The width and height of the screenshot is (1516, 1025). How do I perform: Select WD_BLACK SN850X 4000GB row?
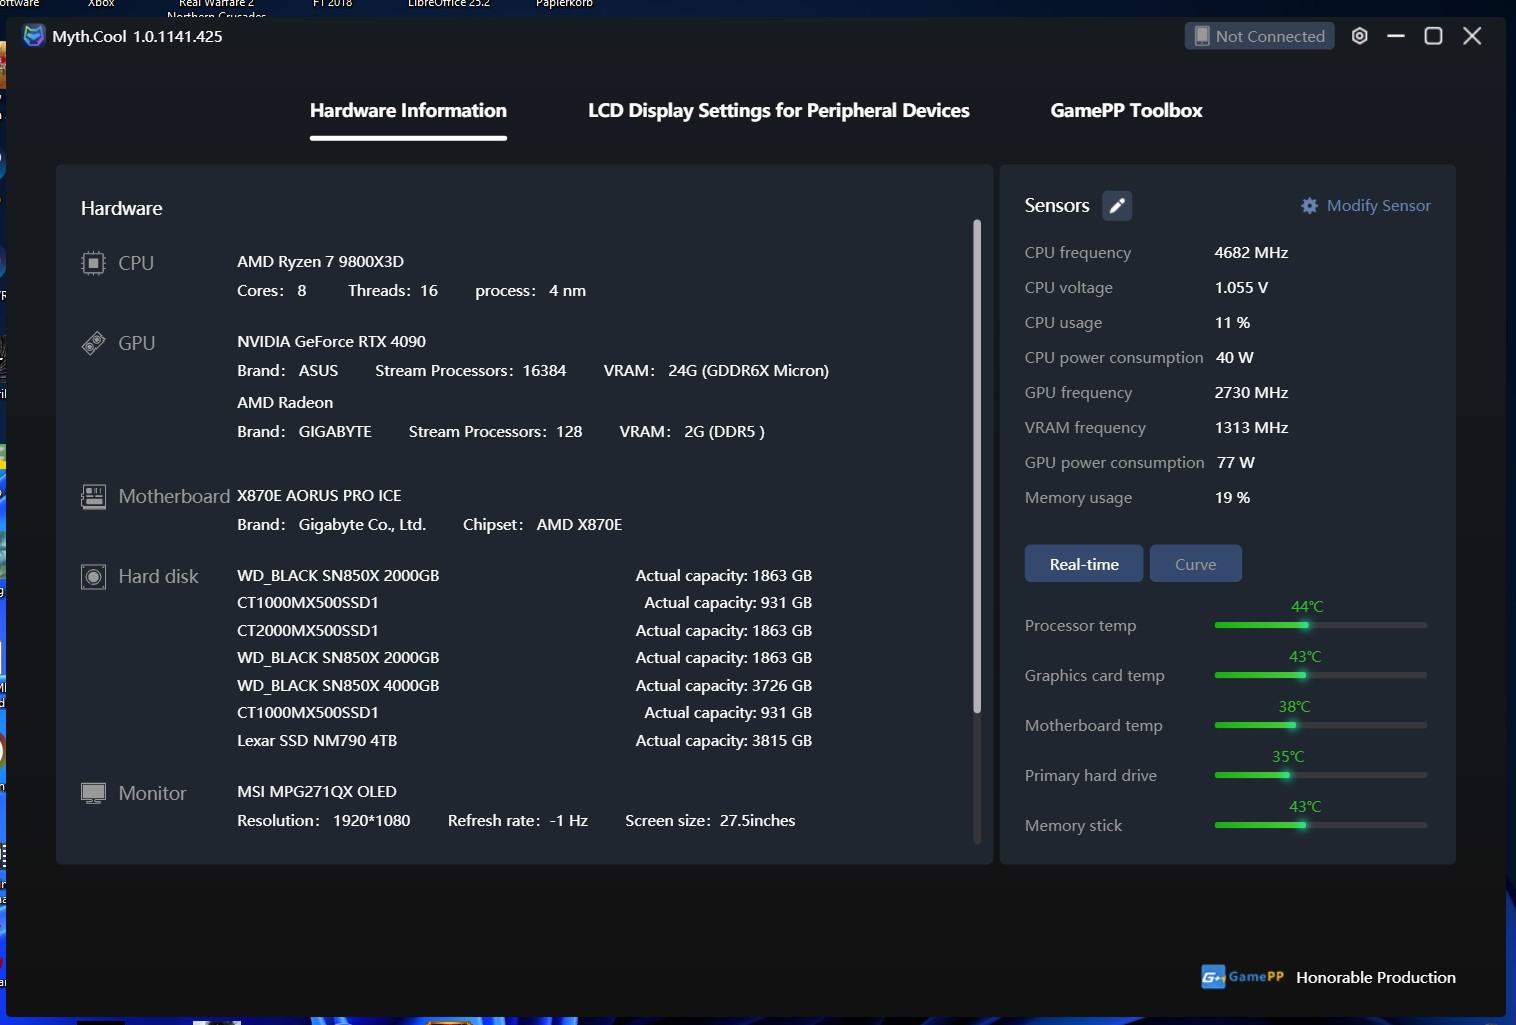click(x=524, y=685)
